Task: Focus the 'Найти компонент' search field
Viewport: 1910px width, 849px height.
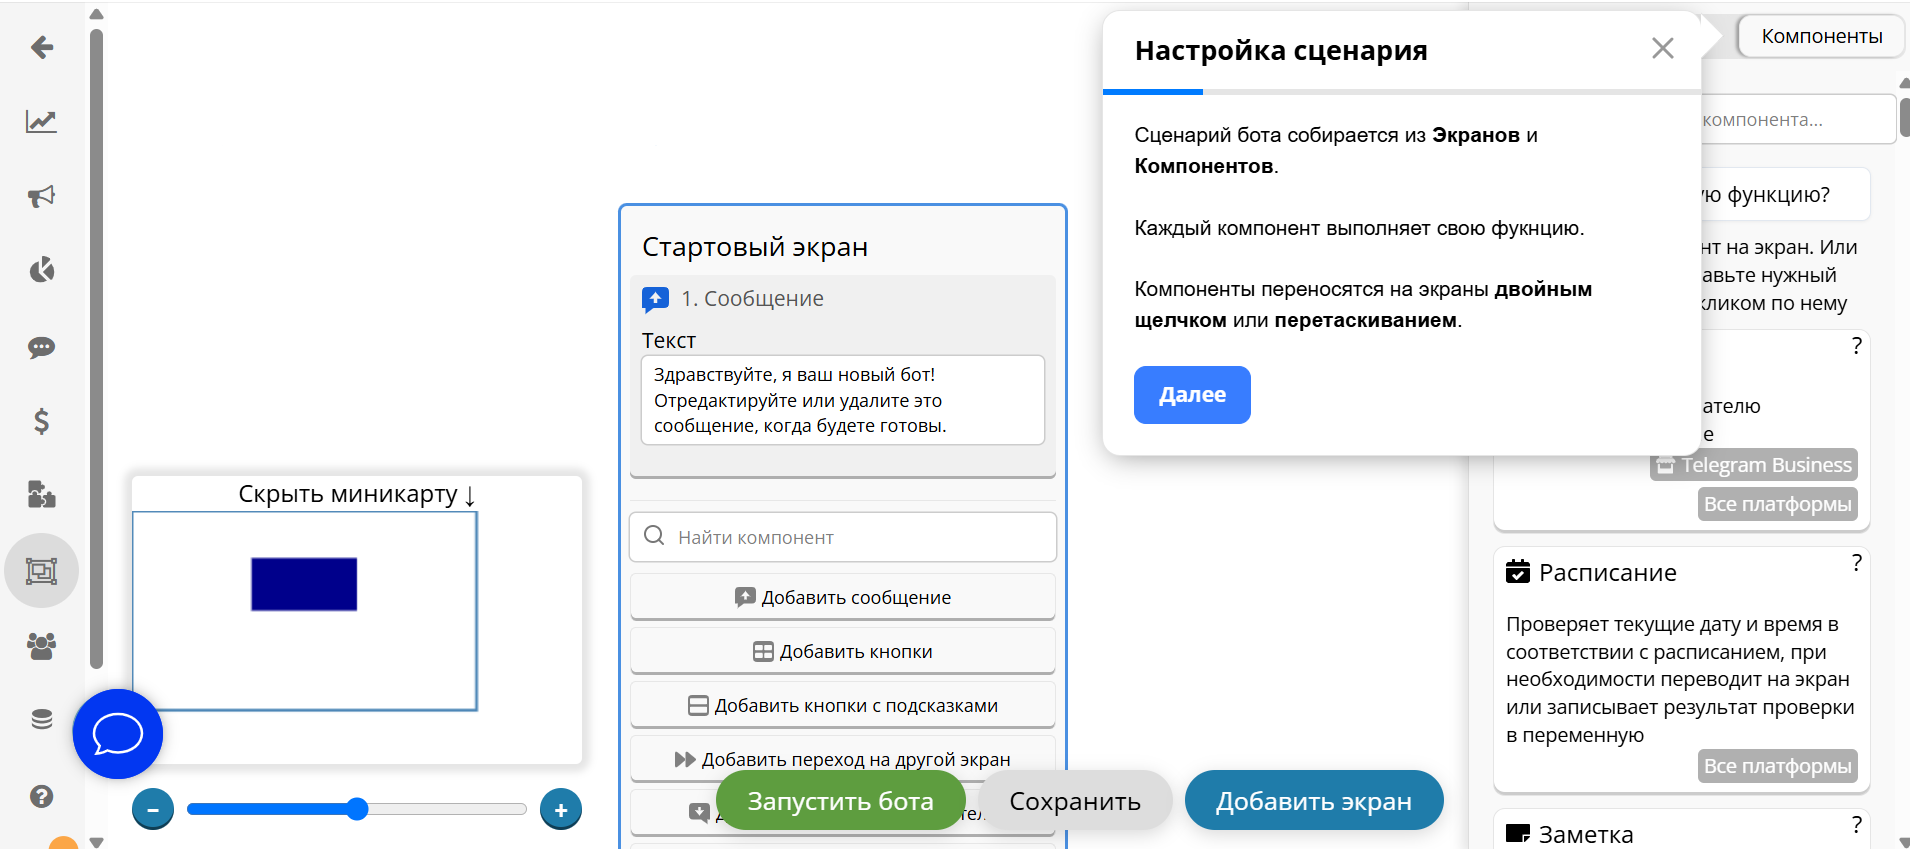Action: coord(843,537)
